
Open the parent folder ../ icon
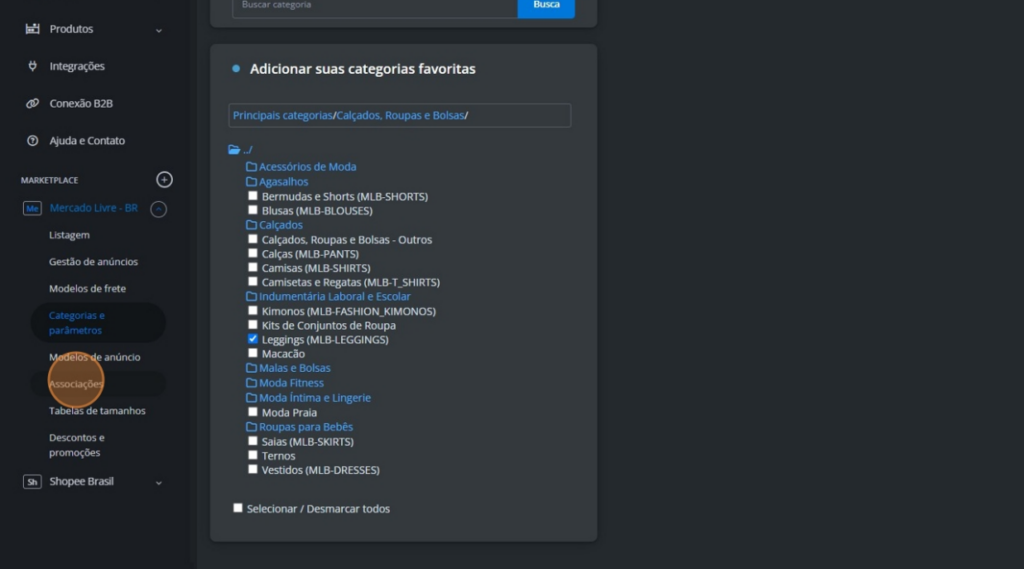(x=235, y=150)
